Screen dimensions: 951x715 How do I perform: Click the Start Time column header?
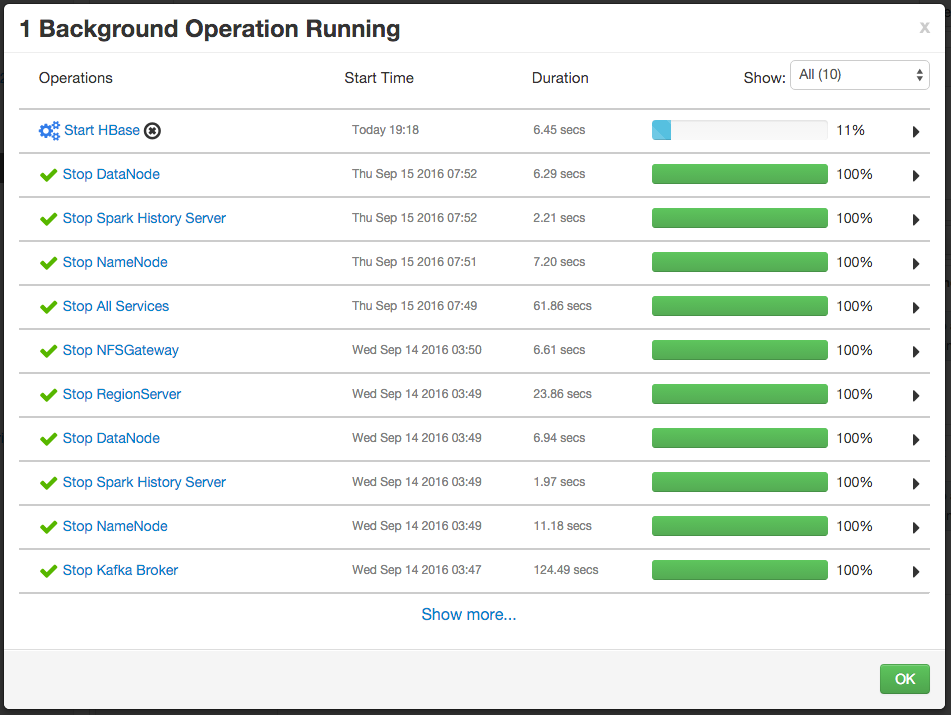379,78
